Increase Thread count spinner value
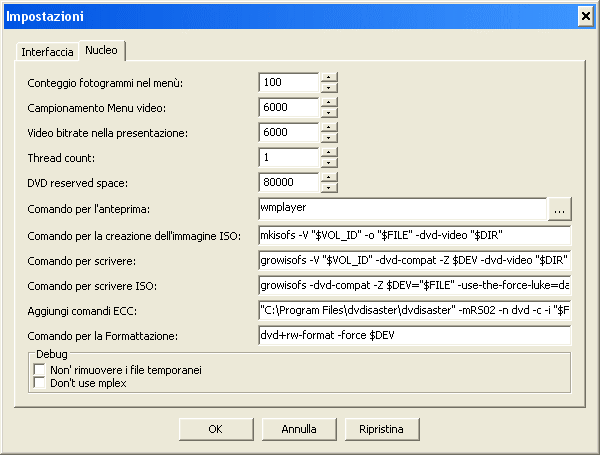This screenshot has width=600, height=455. (x=328, y=152)
